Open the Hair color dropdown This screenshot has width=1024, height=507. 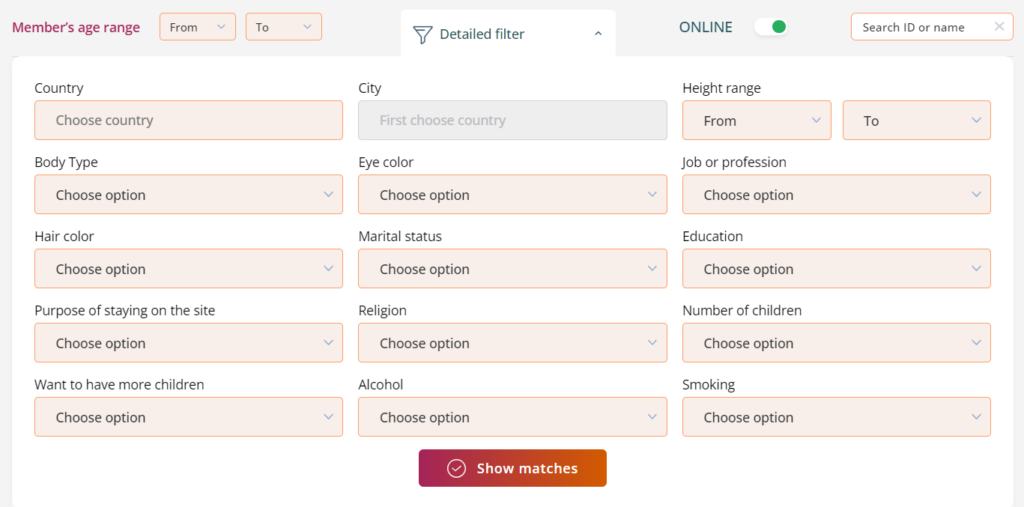pos(188,269)
